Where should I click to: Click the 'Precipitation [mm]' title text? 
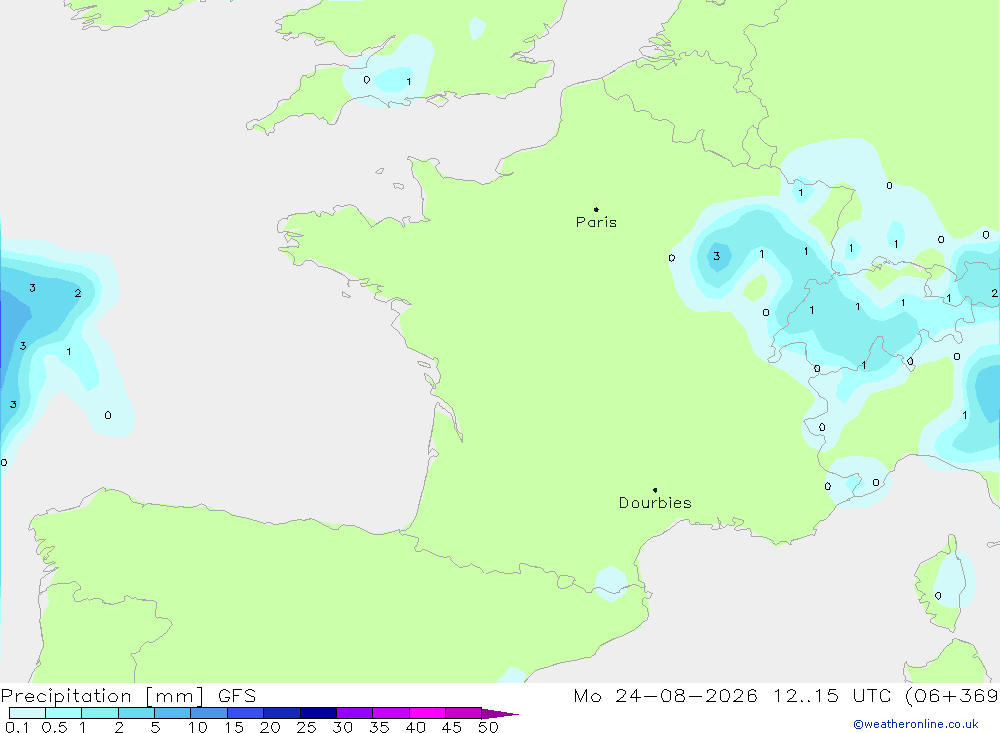tap(102, 696)
